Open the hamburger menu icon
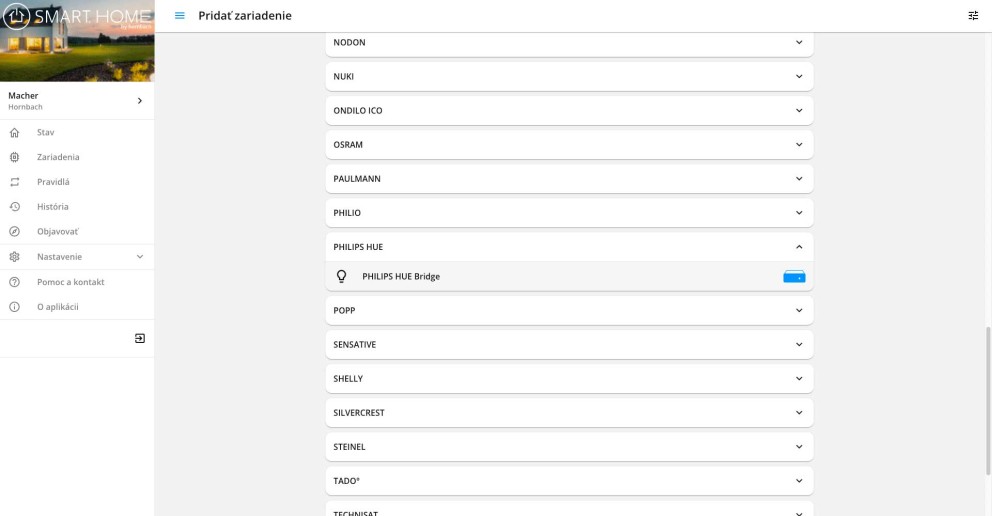Screen dimensions: 992x516 [x=180, y=16]
